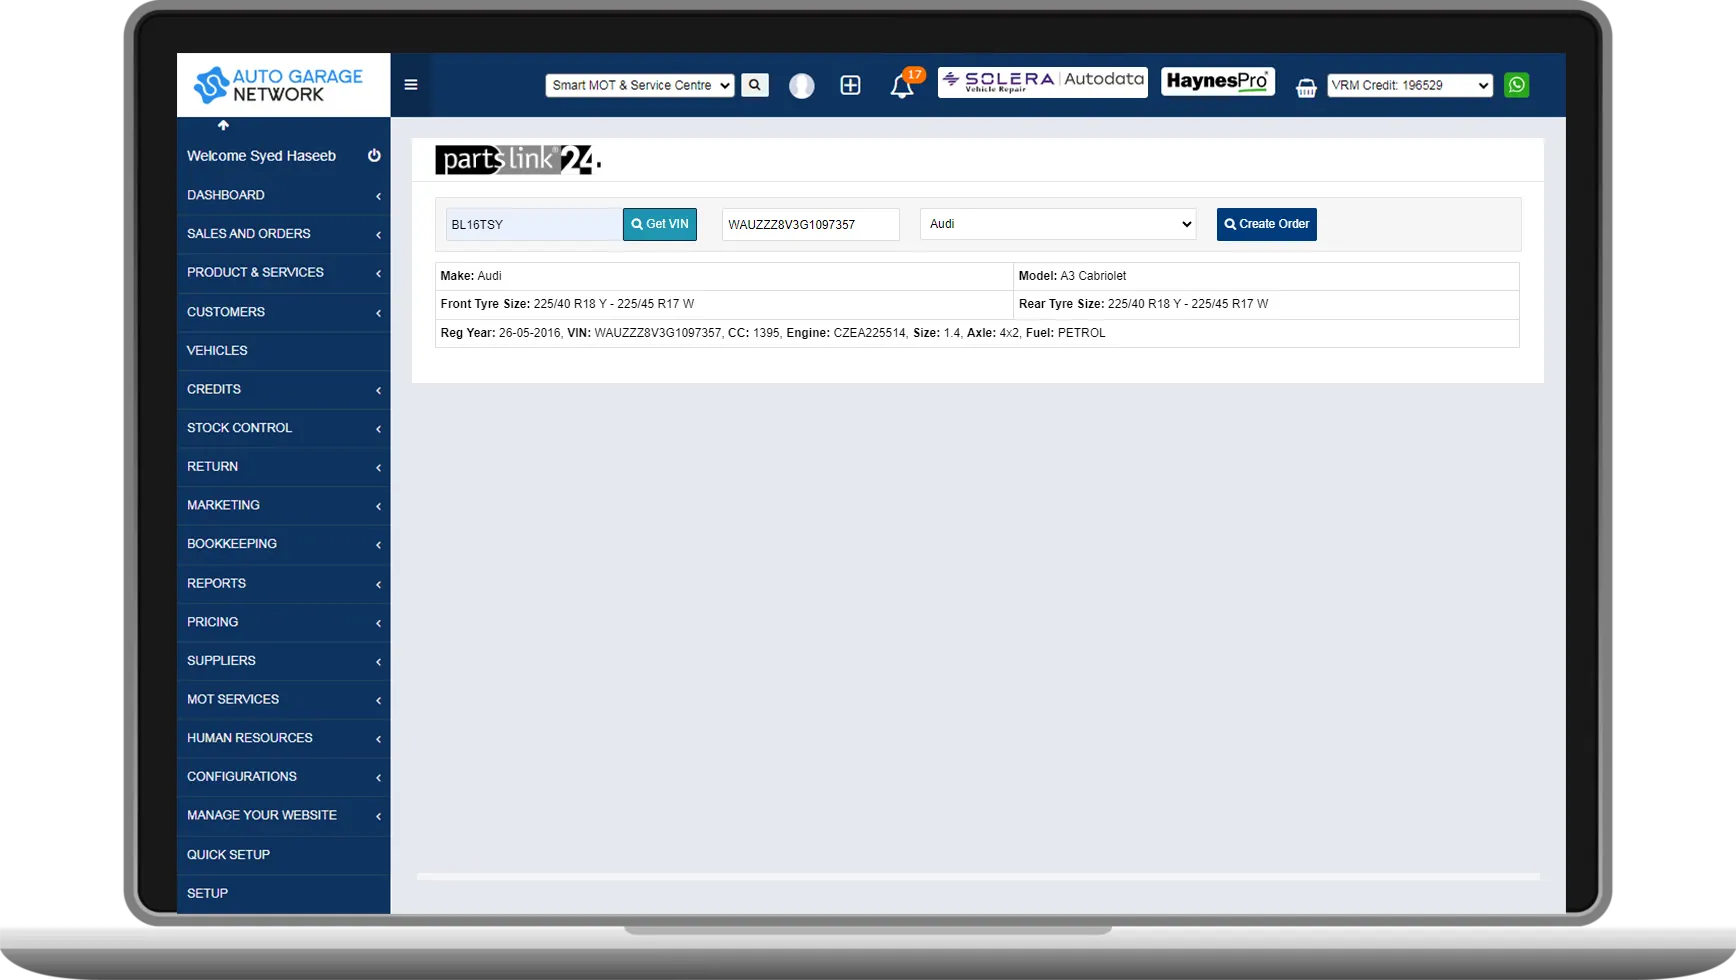This screenshot has width=1736, height=980.
Task: Open the Audi make dropdown
Action: coord(1056,224)
